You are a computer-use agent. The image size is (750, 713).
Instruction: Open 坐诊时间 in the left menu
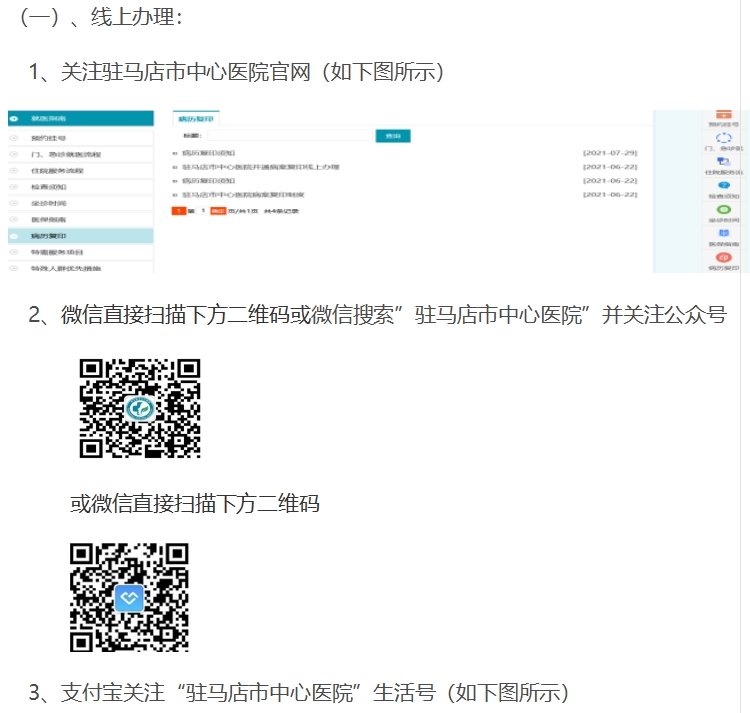click(81, 203)
